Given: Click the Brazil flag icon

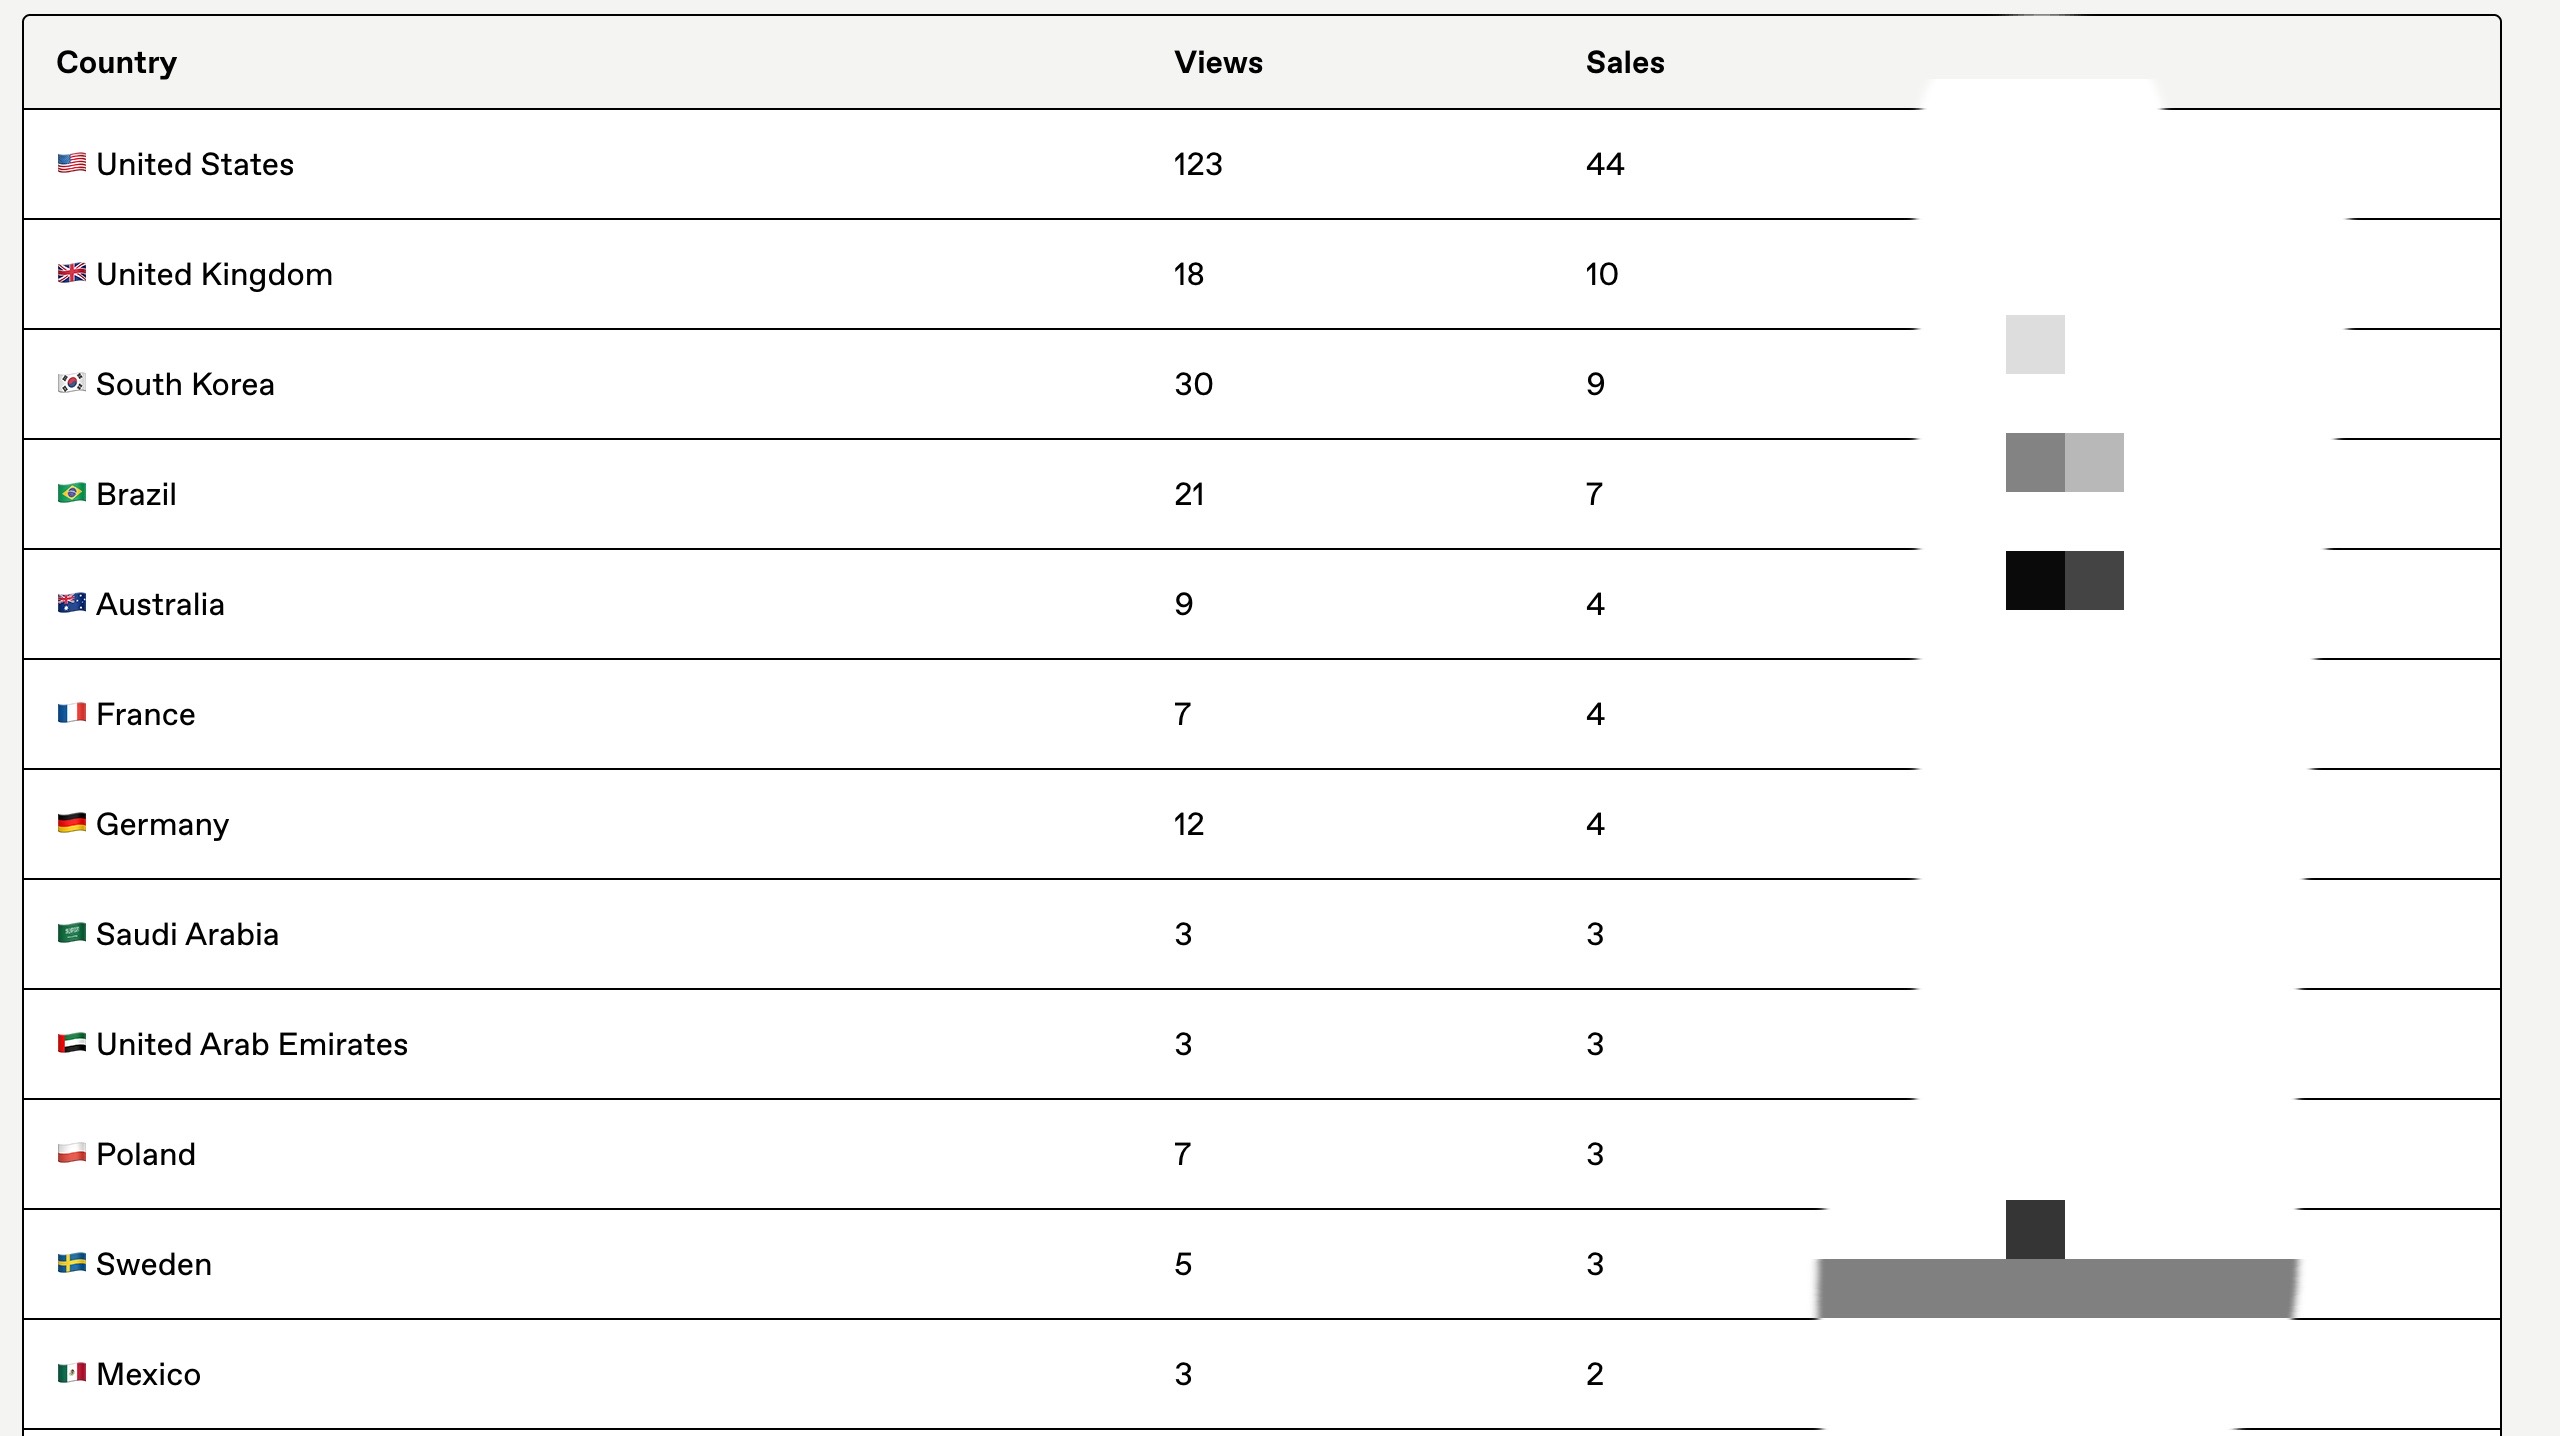Looking at the screenshot, I should coord(71,493).
